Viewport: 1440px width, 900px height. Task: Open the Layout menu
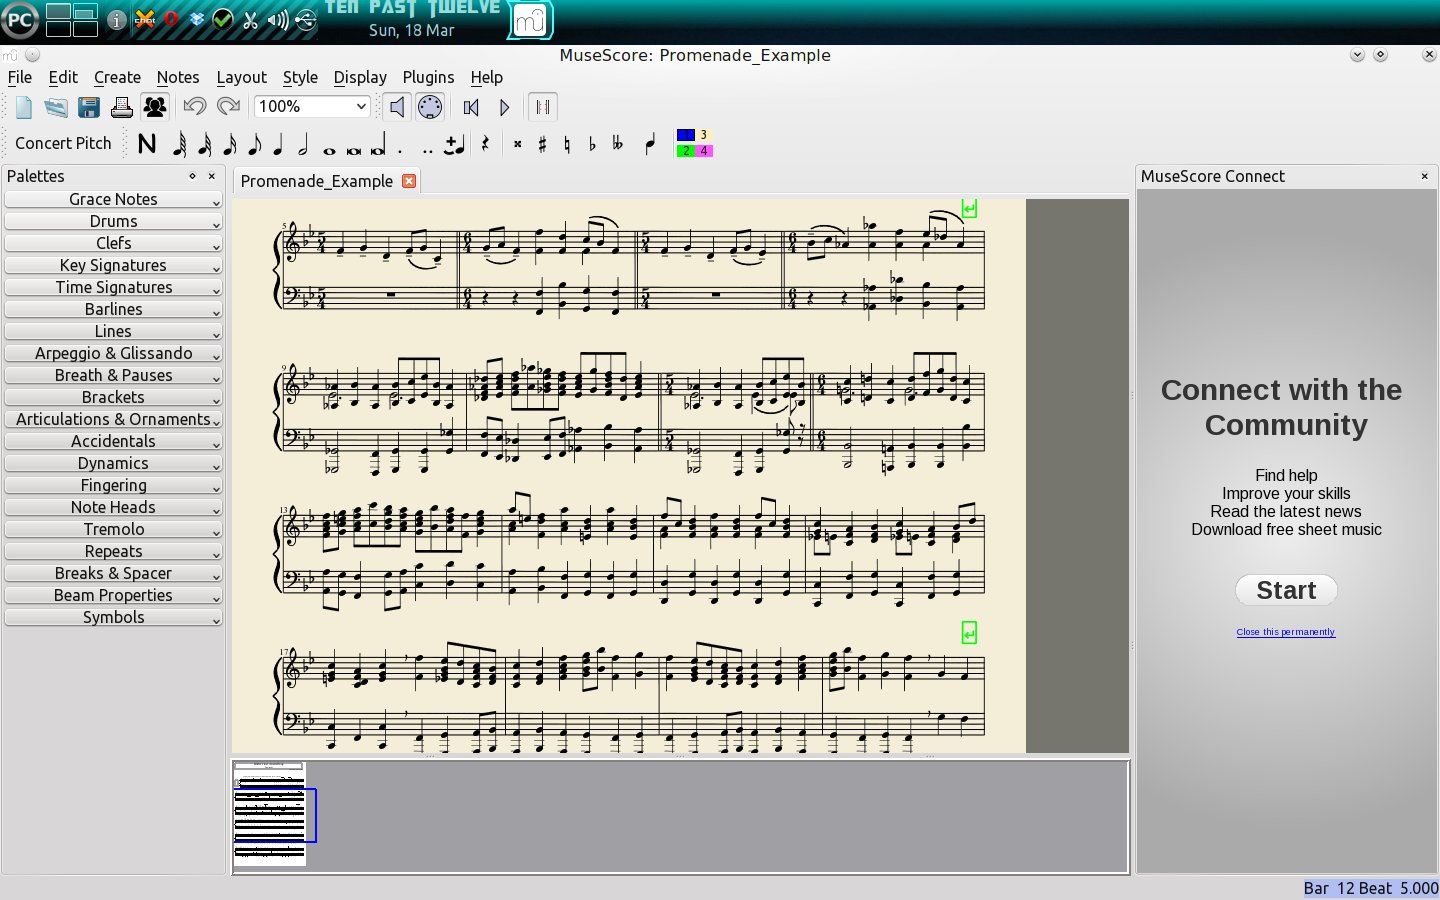[x=242, y=77]
